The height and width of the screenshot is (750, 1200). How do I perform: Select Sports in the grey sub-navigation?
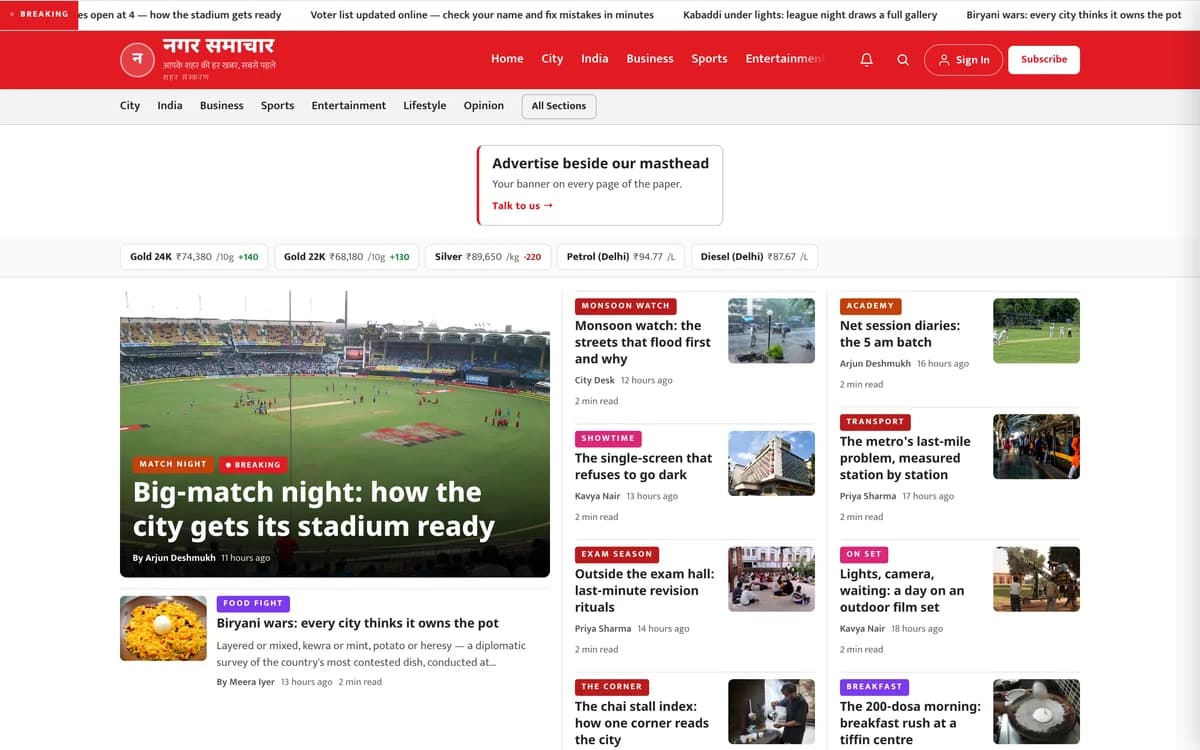point(277,106)
